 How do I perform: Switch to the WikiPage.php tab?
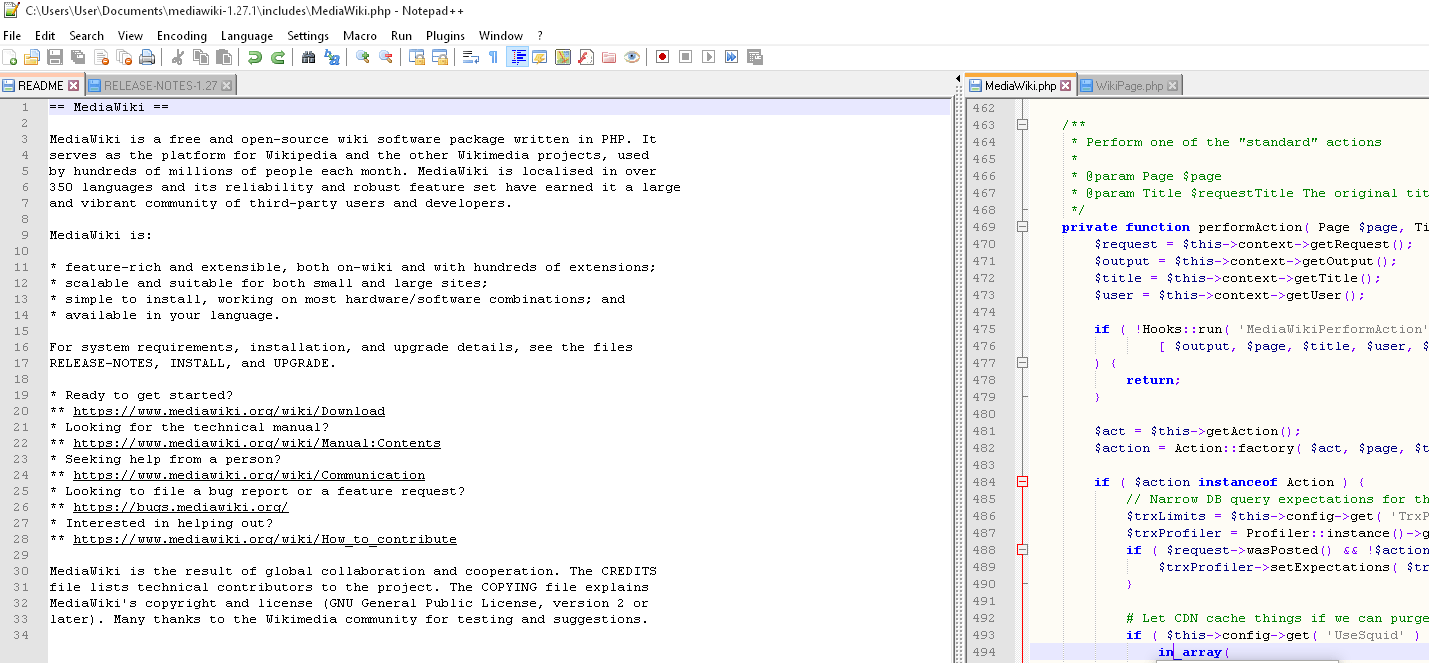pyautogui.click(x=1129, y=86)
